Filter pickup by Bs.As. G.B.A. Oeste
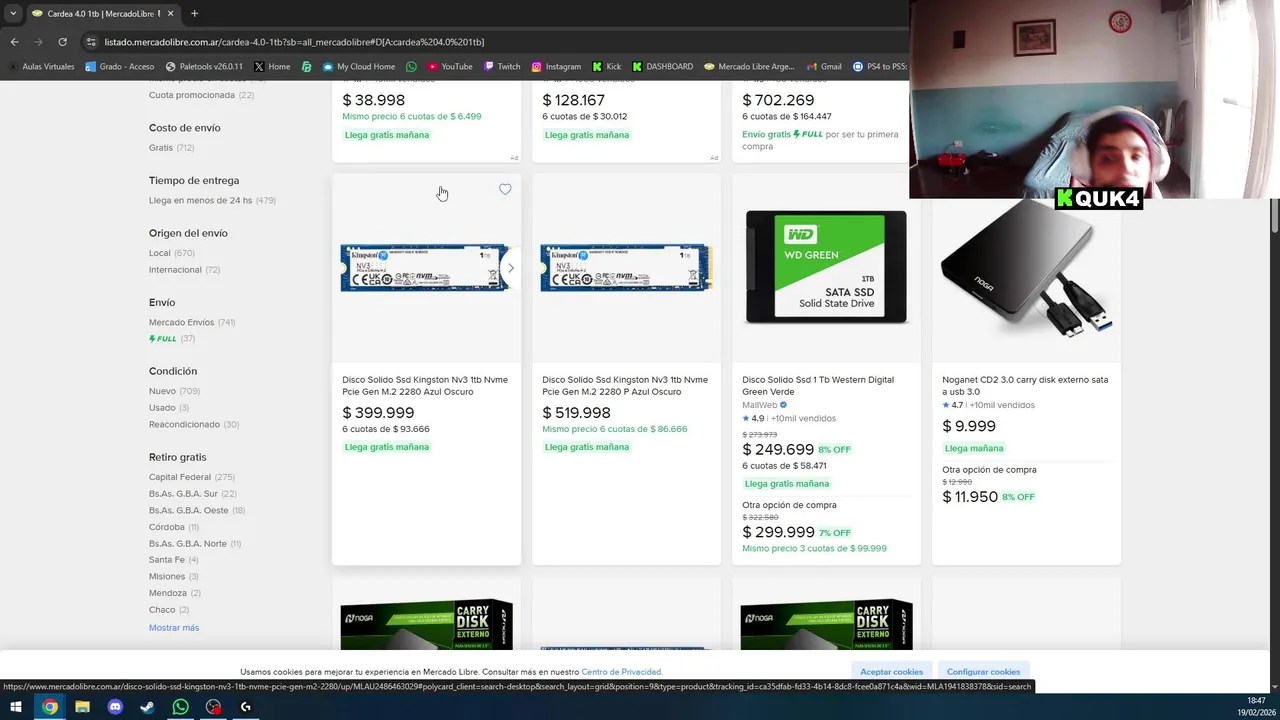Image resolution: width=1280 pixels, height=720 pixels. tap(197, 510)
